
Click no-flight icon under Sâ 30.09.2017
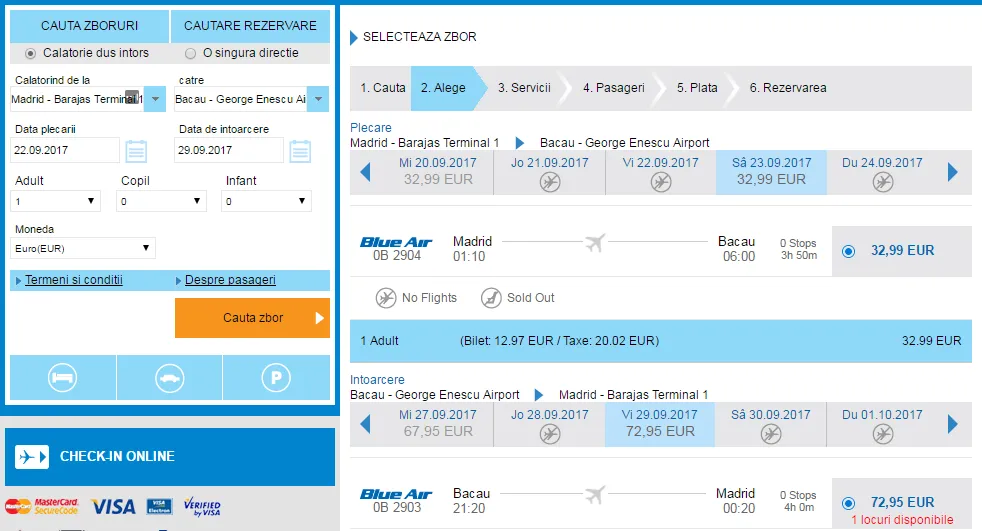(x=771, y=434)
